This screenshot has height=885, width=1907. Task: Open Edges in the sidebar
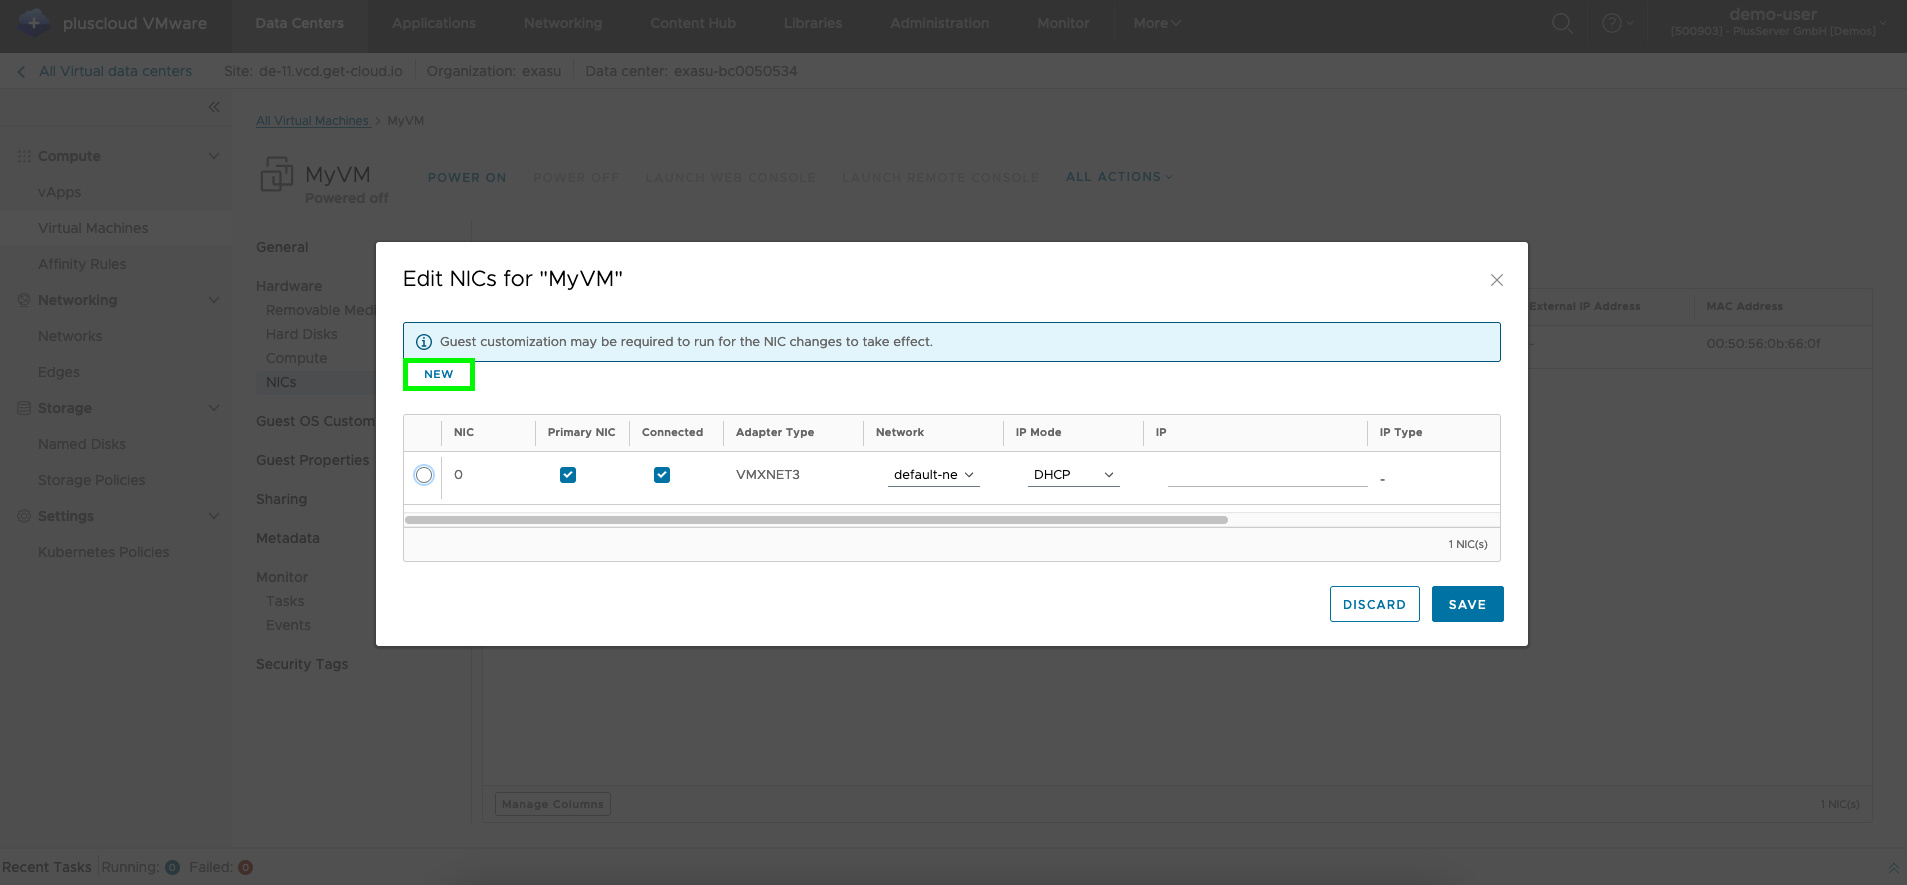click(x=59, y=372)
